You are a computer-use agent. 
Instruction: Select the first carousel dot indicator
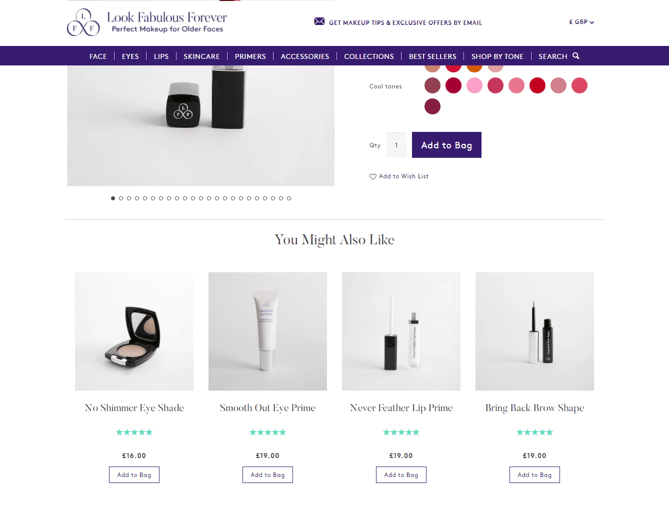coord(113,198)
